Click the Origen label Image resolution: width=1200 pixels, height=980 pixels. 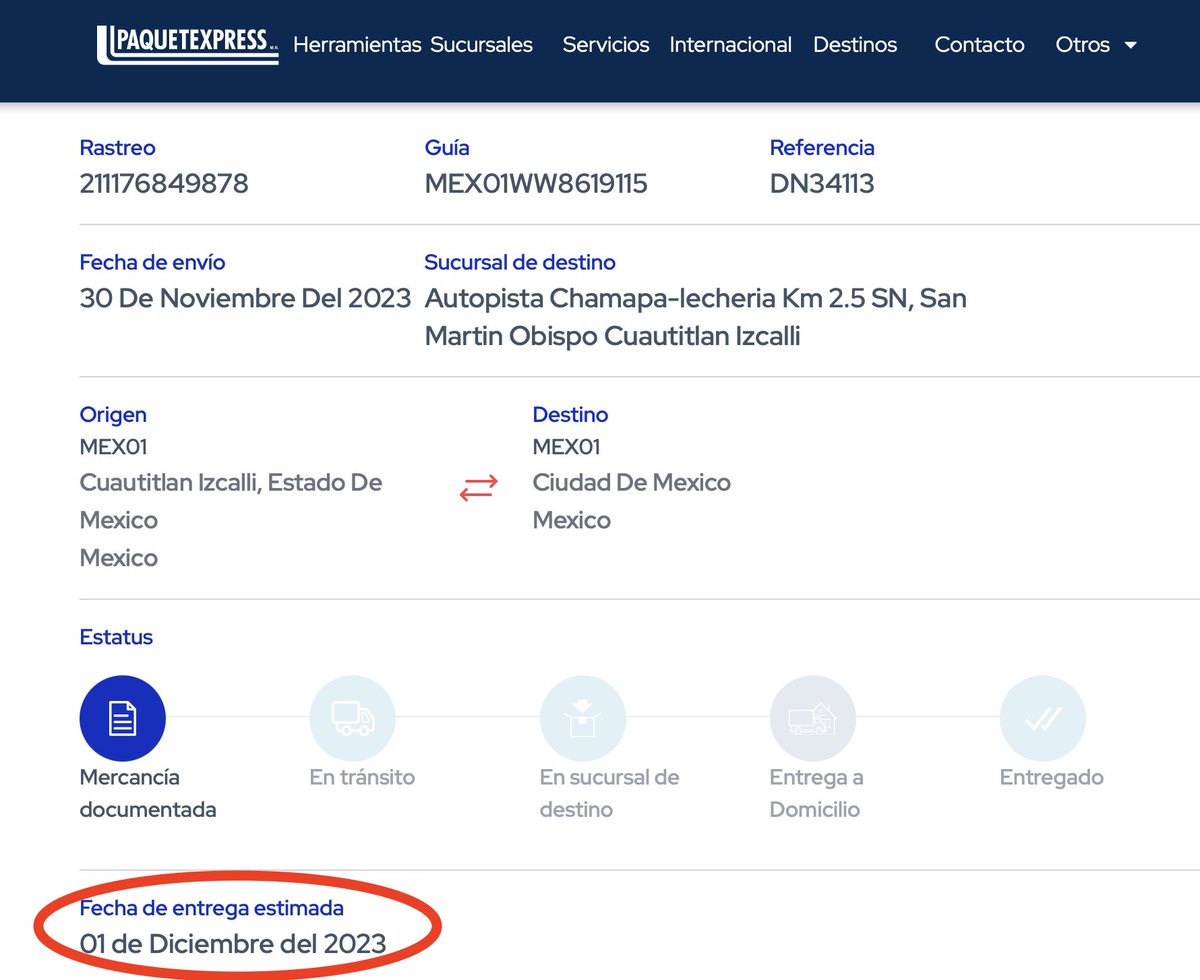[113, 415]
